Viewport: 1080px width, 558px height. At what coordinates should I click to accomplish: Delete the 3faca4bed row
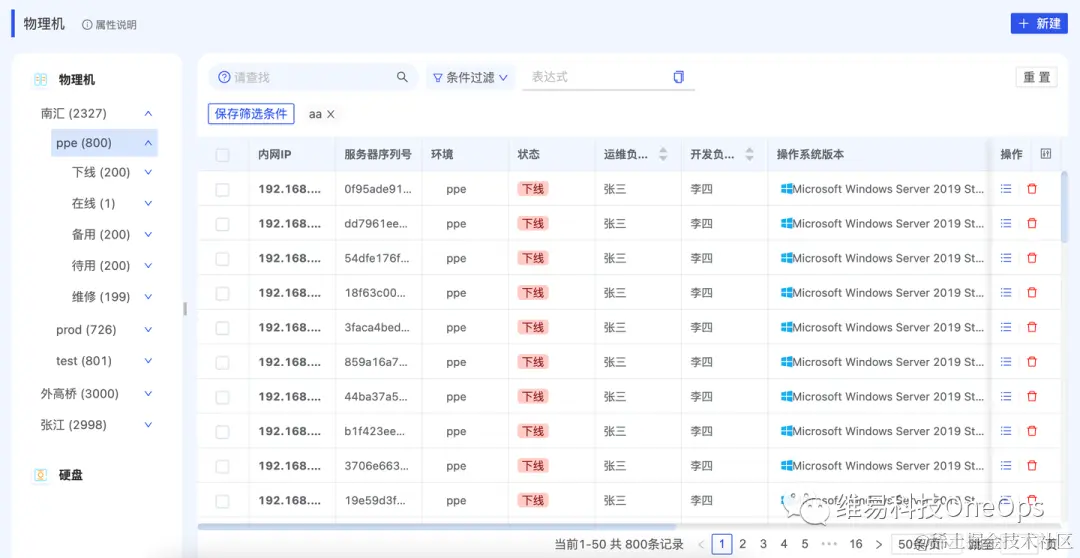(1032, 327)
